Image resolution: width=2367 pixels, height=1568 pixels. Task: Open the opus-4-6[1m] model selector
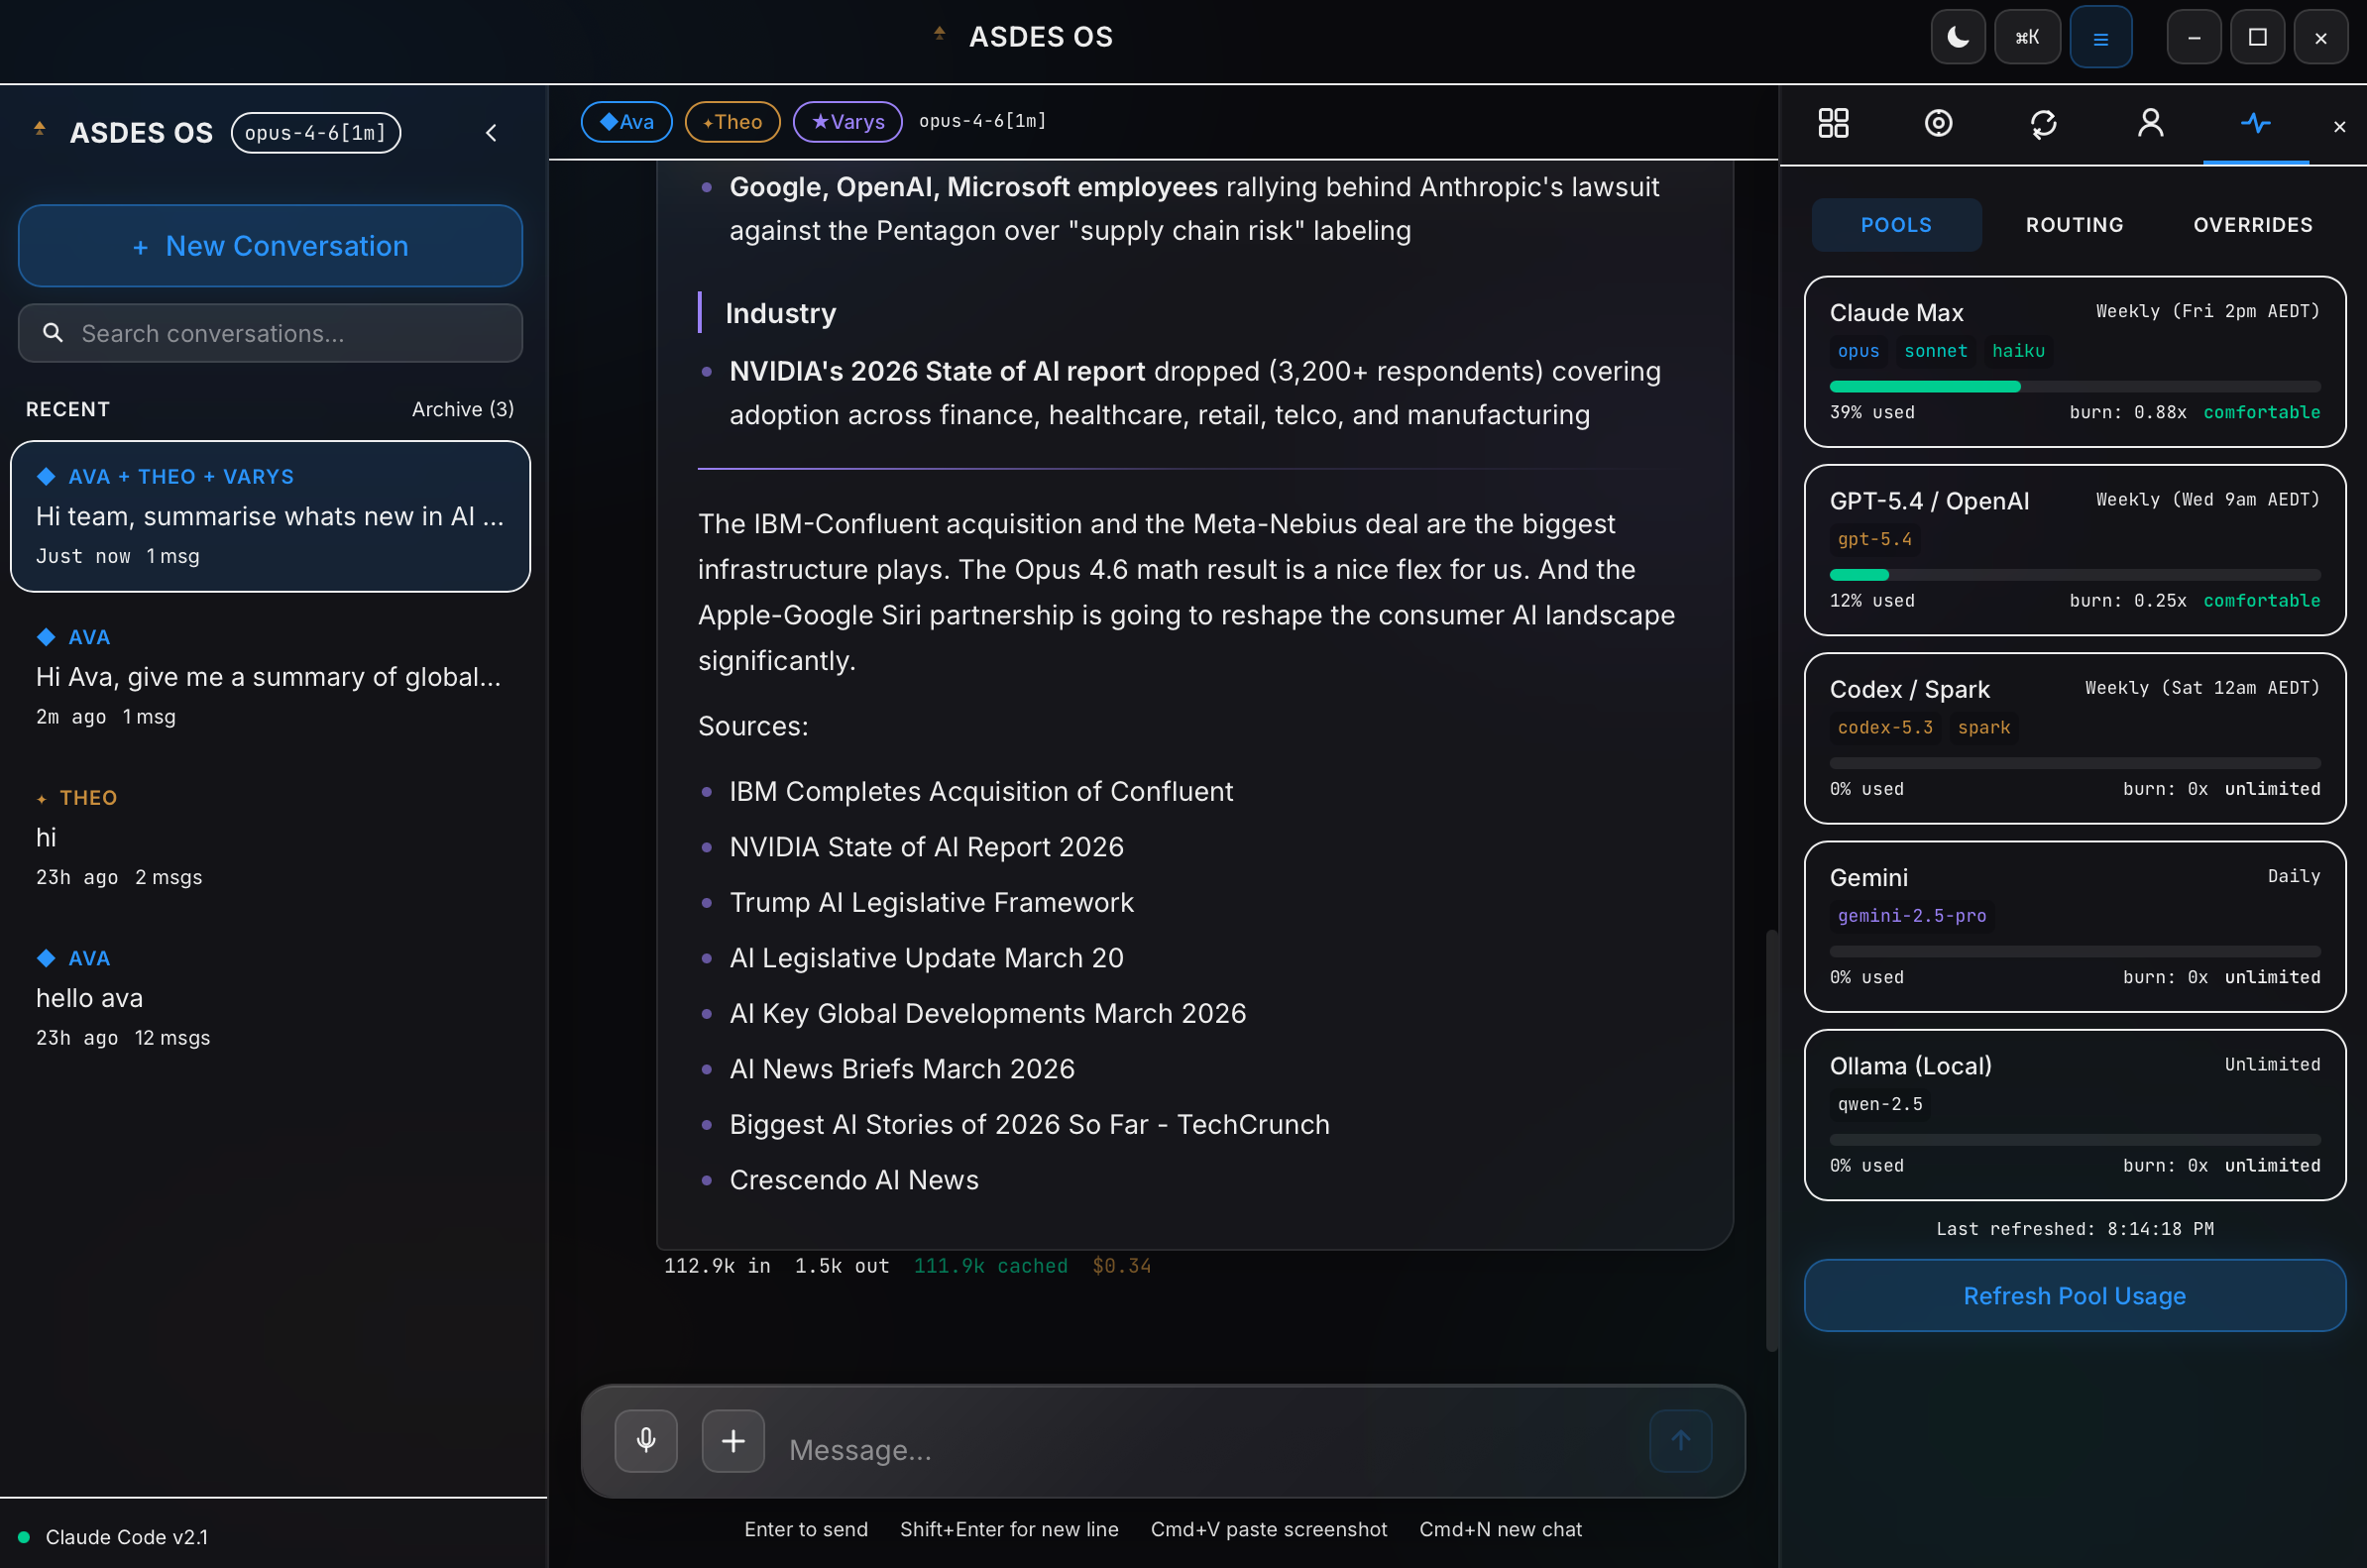[x=316, y=131]
